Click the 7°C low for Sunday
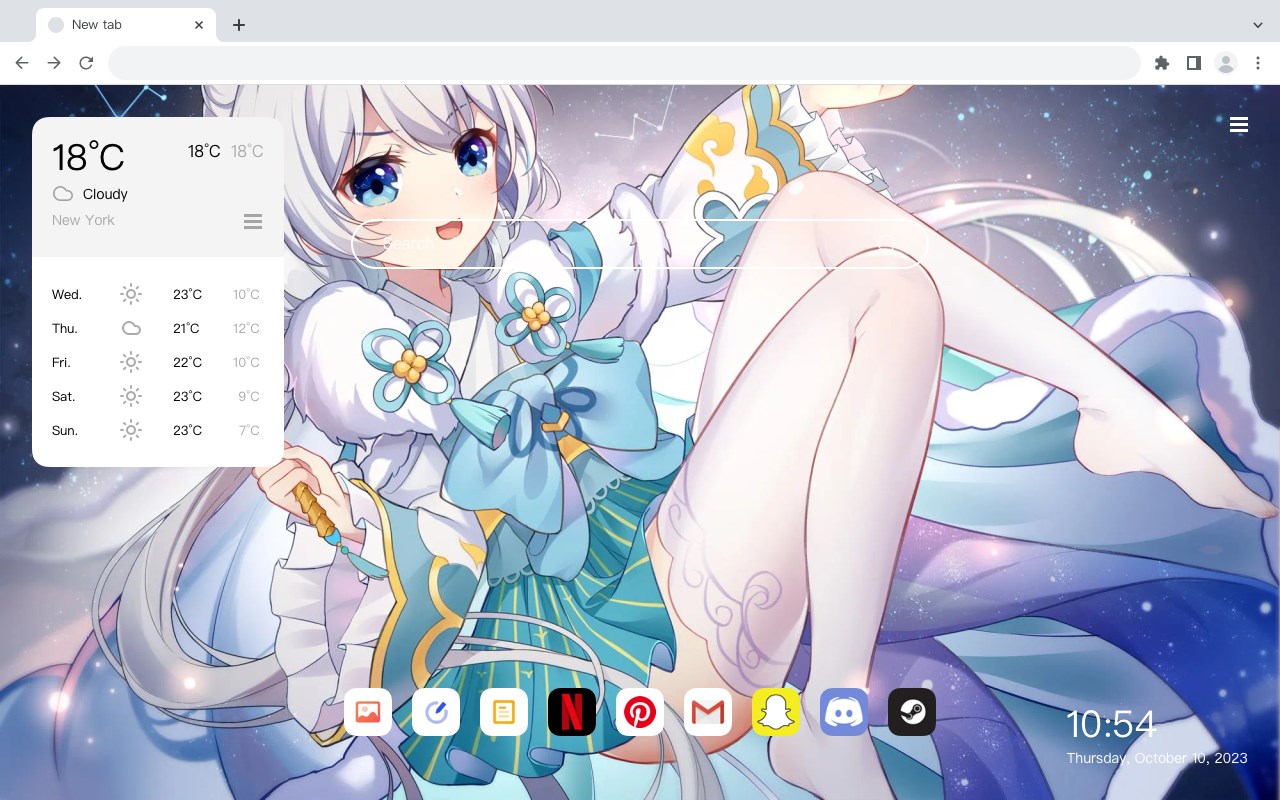Viewport: 1280px width, 800px height. click(x=249, y=431)
